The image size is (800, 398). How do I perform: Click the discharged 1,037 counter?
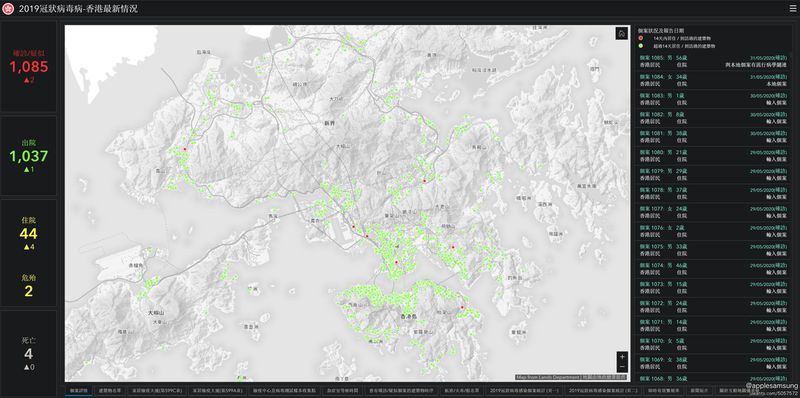(29, 156)
